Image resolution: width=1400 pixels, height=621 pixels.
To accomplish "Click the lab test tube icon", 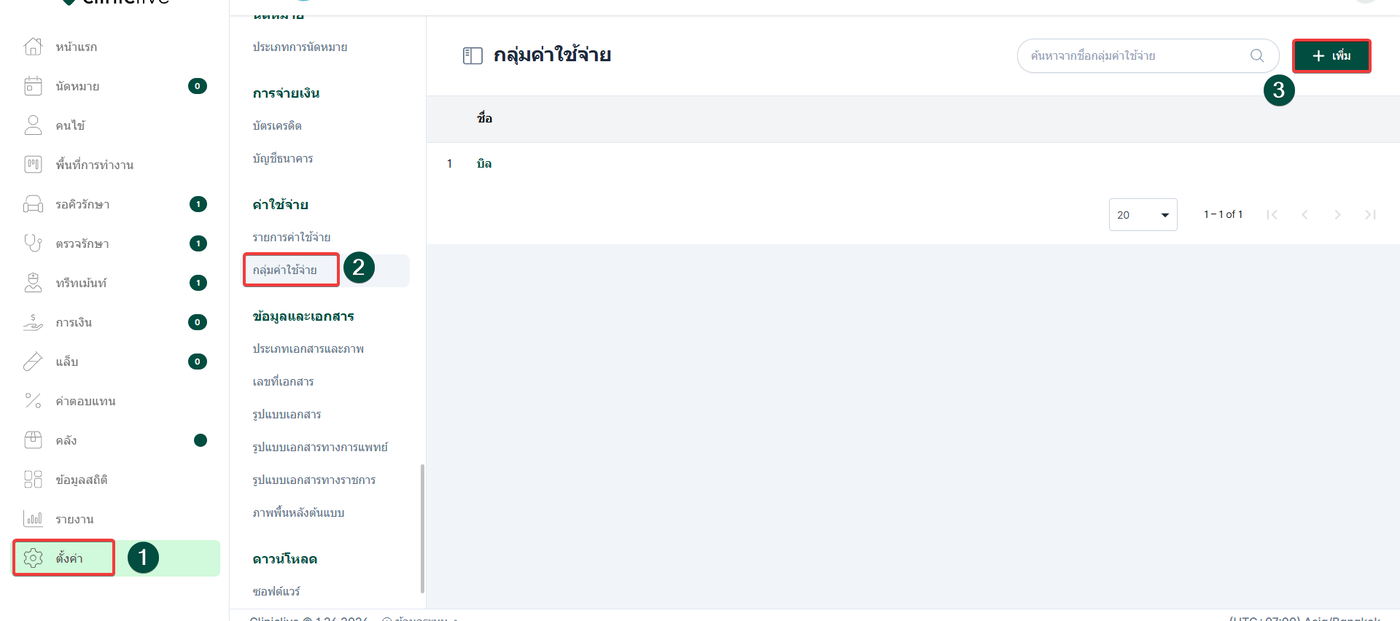I will [x=33, y=361].
